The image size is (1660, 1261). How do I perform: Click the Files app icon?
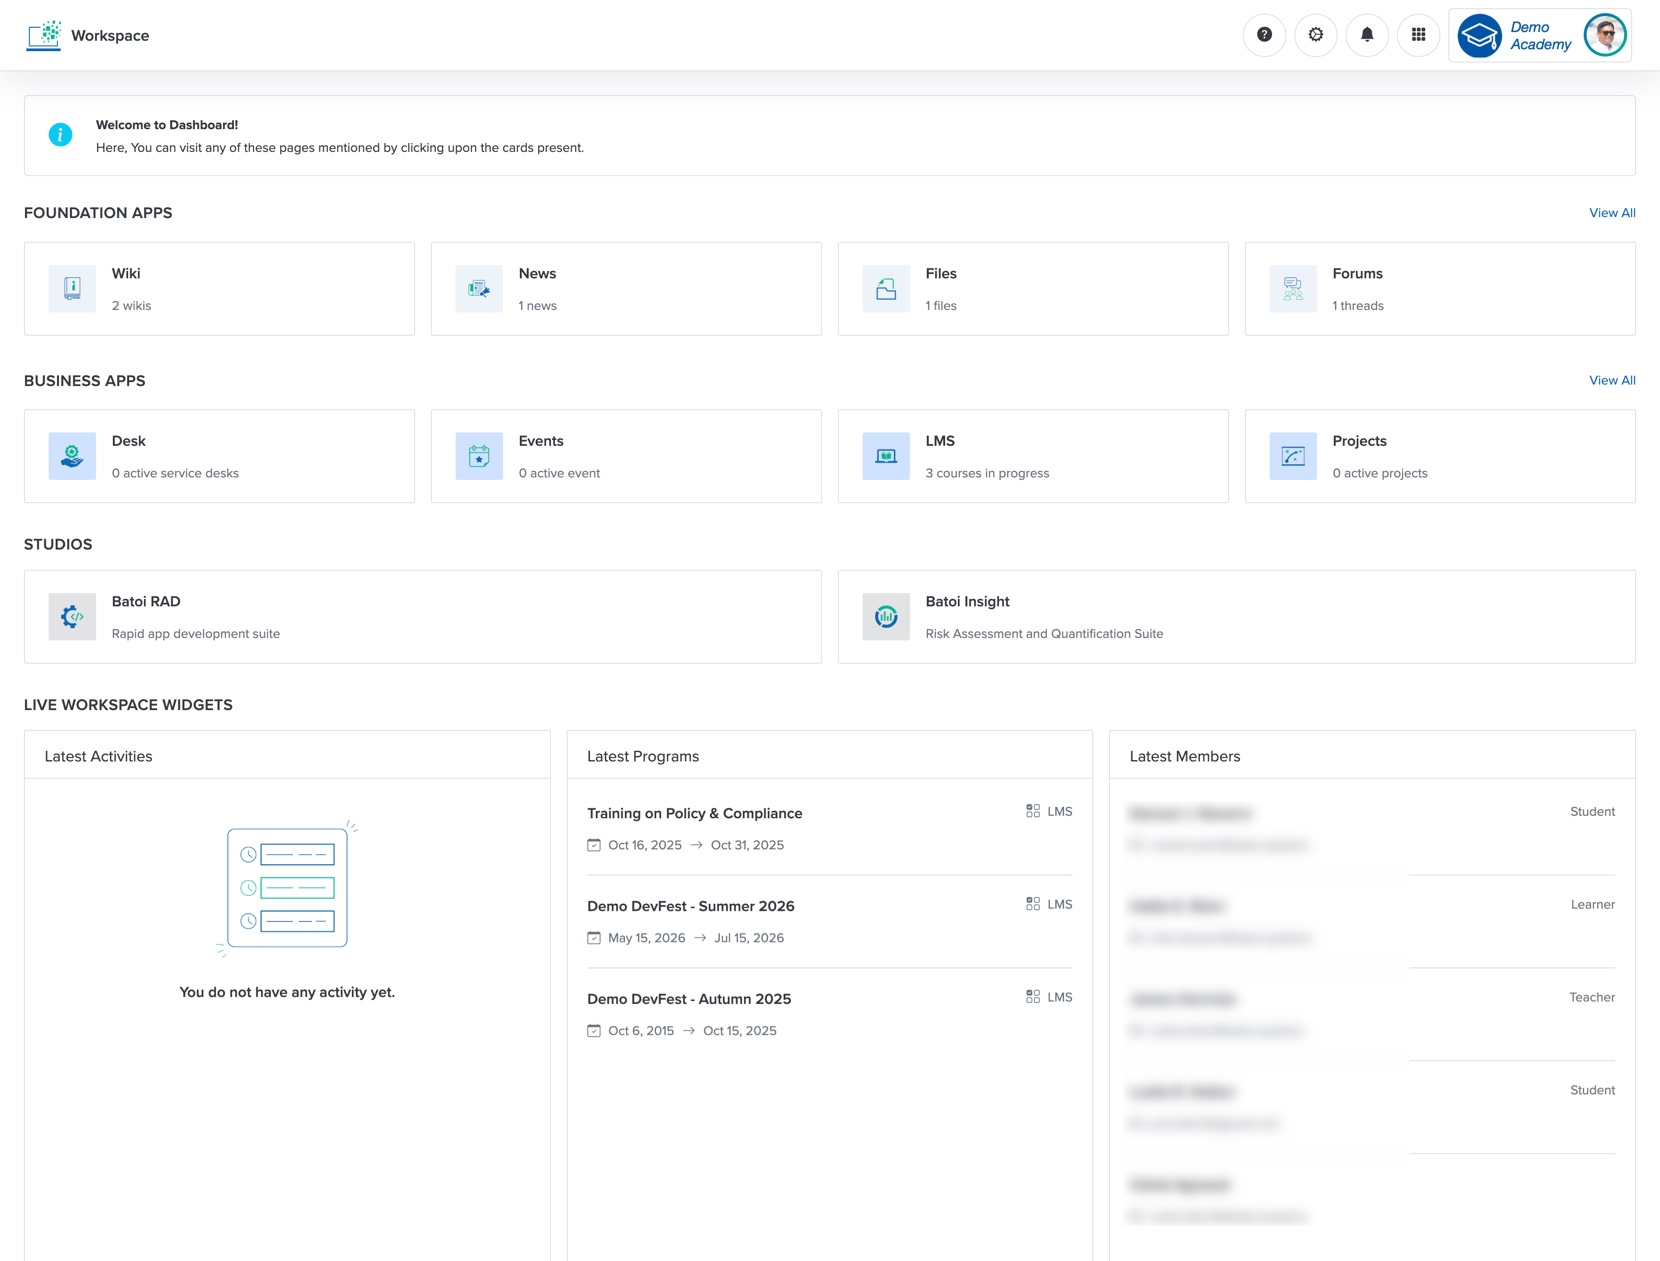click(884, 288)
